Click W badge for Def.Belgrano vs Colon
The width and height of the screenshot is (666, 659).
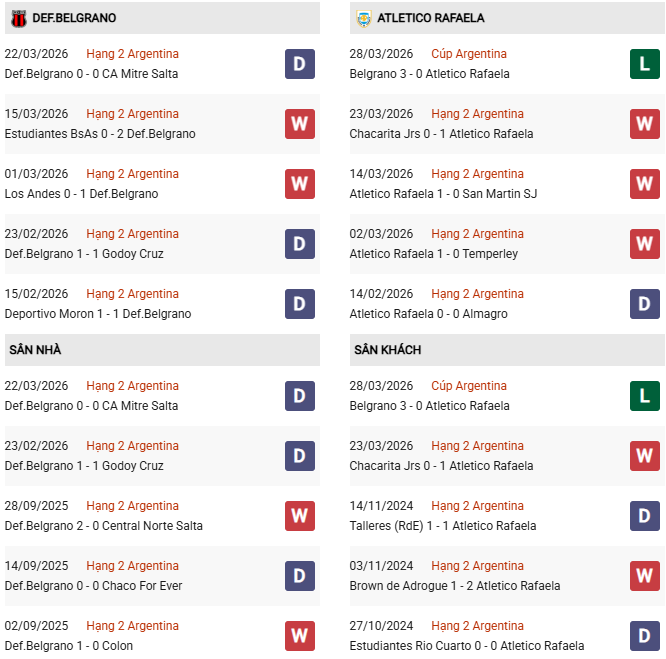300,636
